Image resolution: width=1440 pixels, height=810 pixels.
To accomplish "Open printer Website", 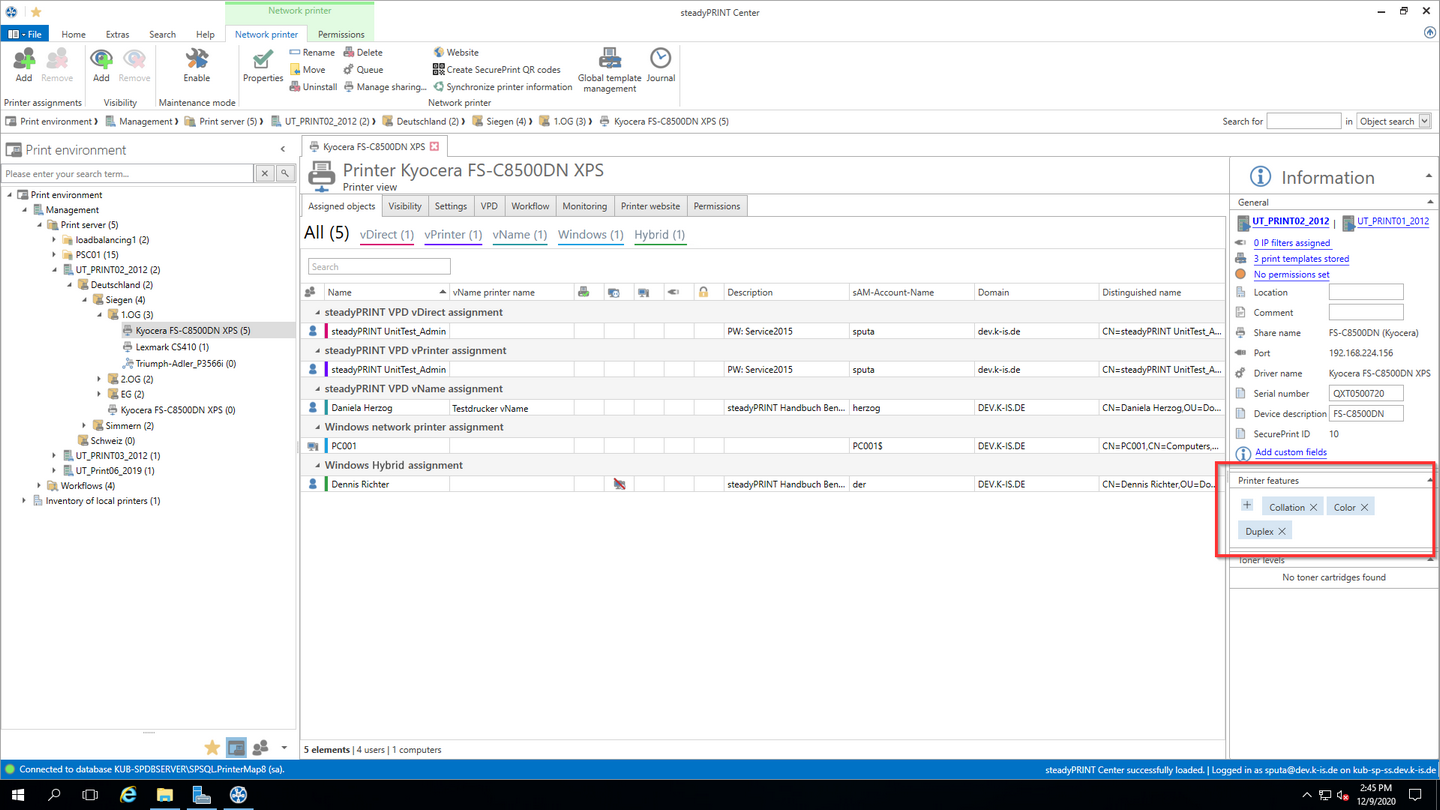I will (x=455, y=52).
